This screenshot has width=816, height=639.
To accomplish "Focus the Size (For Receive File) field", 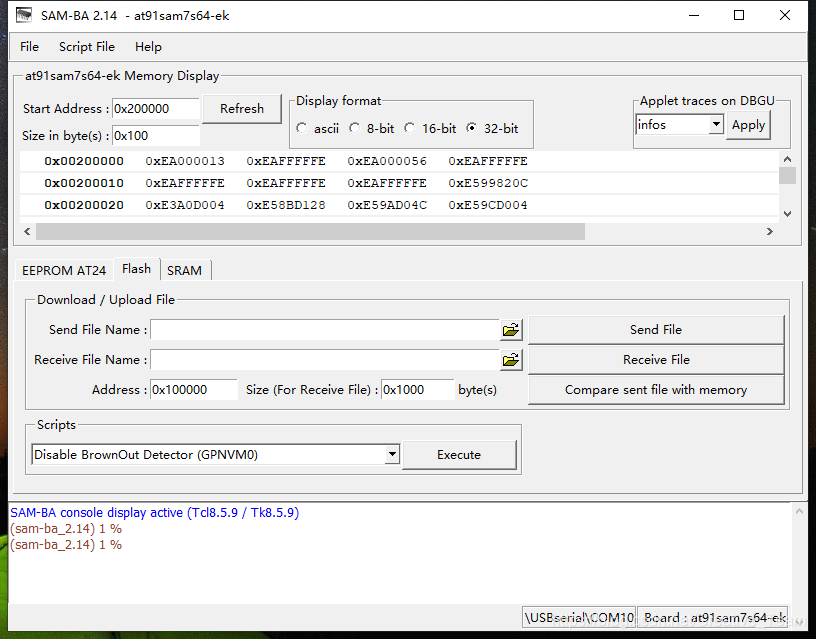I will [x=418, y=390].
